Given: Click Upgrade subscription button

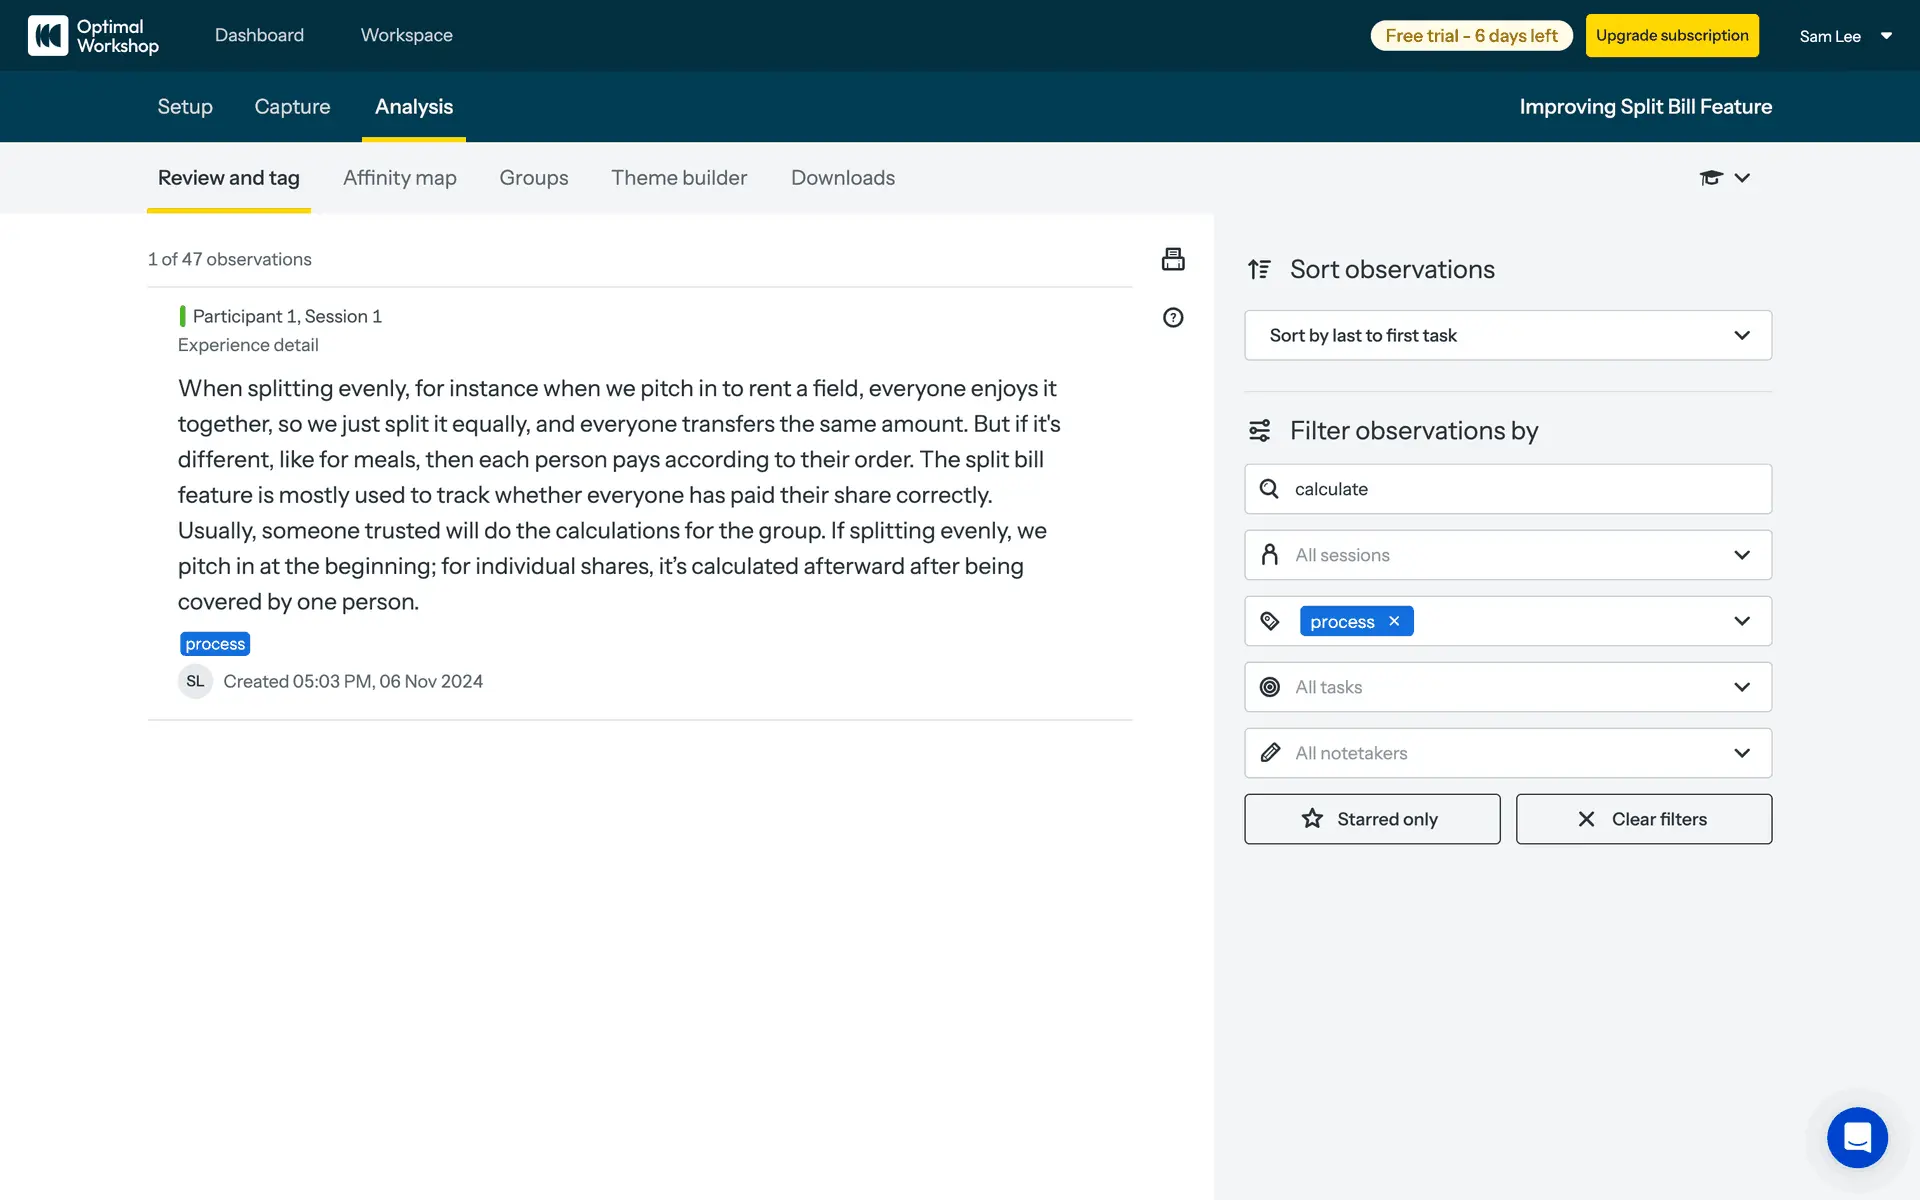Looking at the screenshot, I should click(1672, 36).
